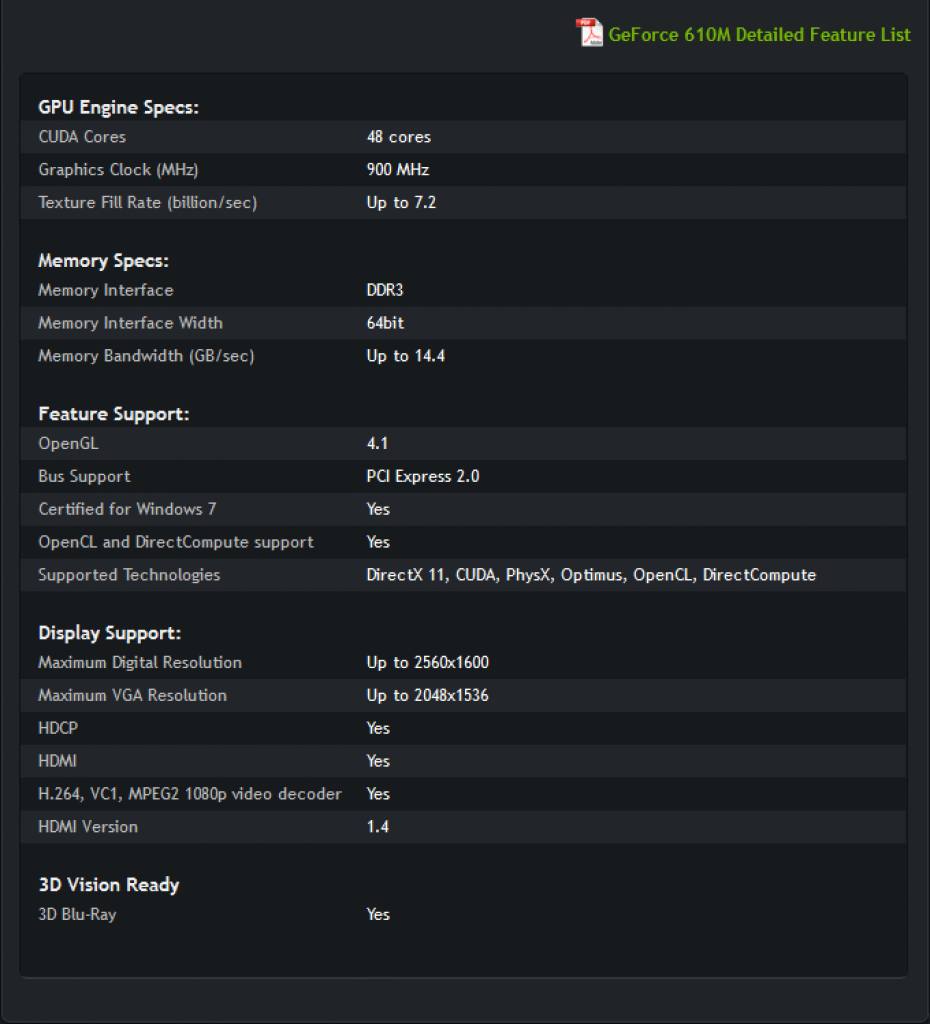
Task: Click the GPU Engine Specs heading
Action: pyautogui.click(x=118, y=107)
